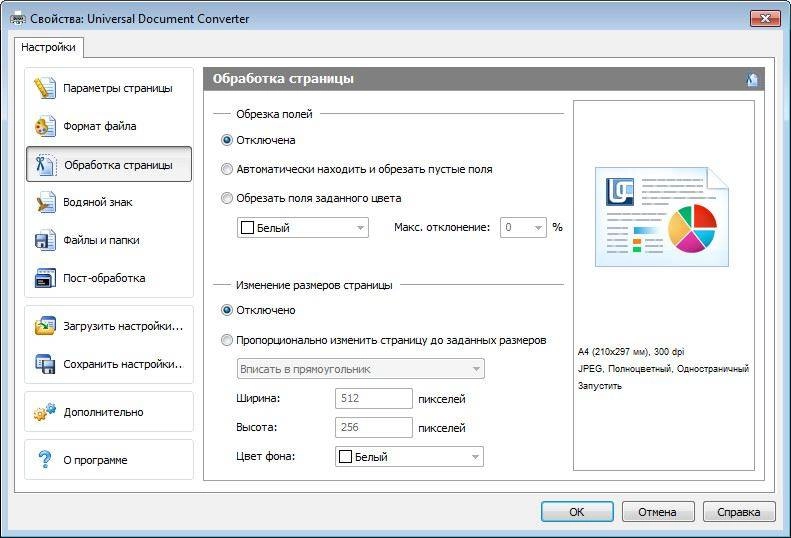791x538 pixels.
Task: Open the crop color Белый dropdown
Action: [x=303, y=228]
